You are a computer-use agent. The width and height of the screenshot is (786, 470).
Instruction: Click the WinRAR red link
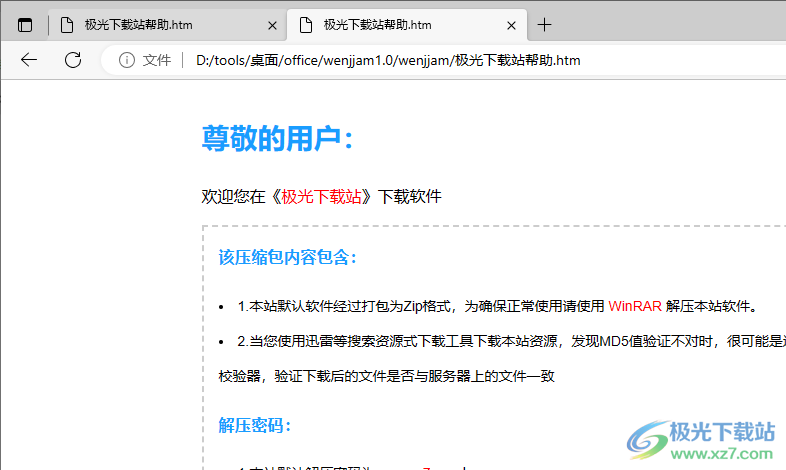[x=635, y=306]
